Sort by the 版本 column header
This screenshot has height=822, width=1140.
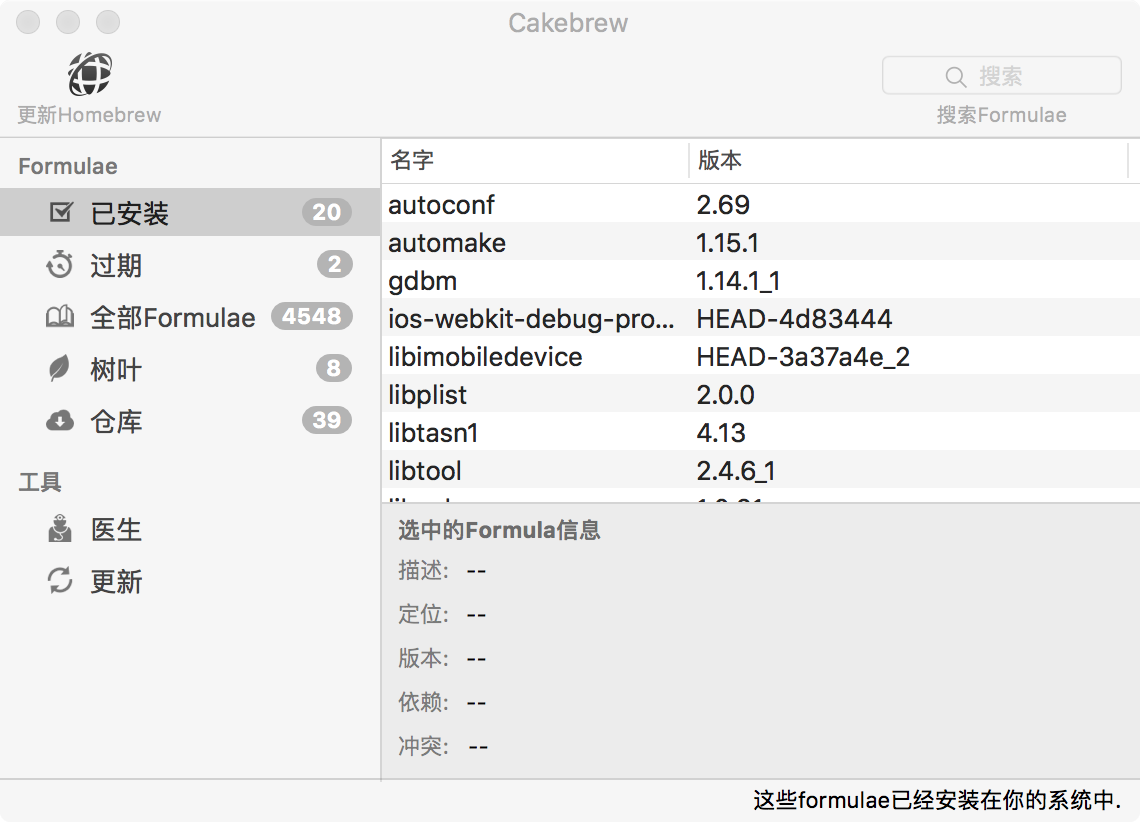[x=908, y=160]
